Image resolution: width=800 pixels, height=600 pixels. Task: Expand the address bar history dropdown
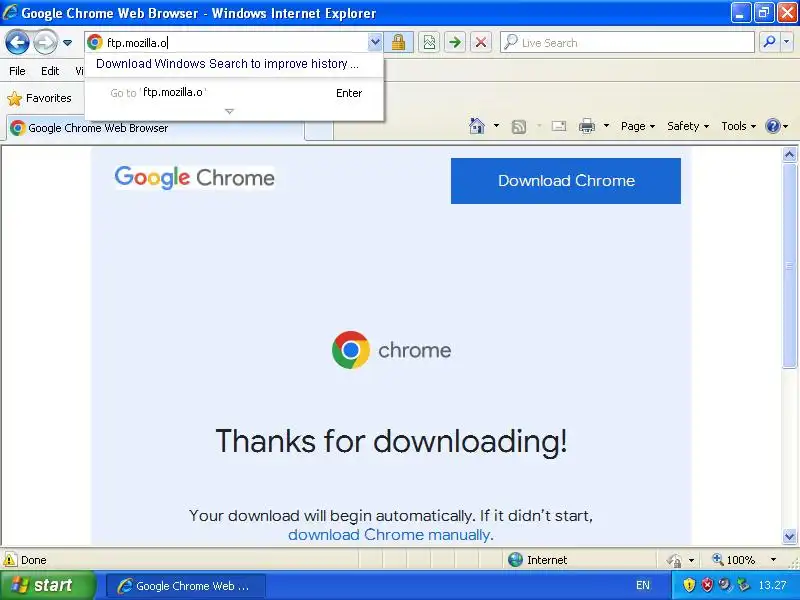point(375,42)
